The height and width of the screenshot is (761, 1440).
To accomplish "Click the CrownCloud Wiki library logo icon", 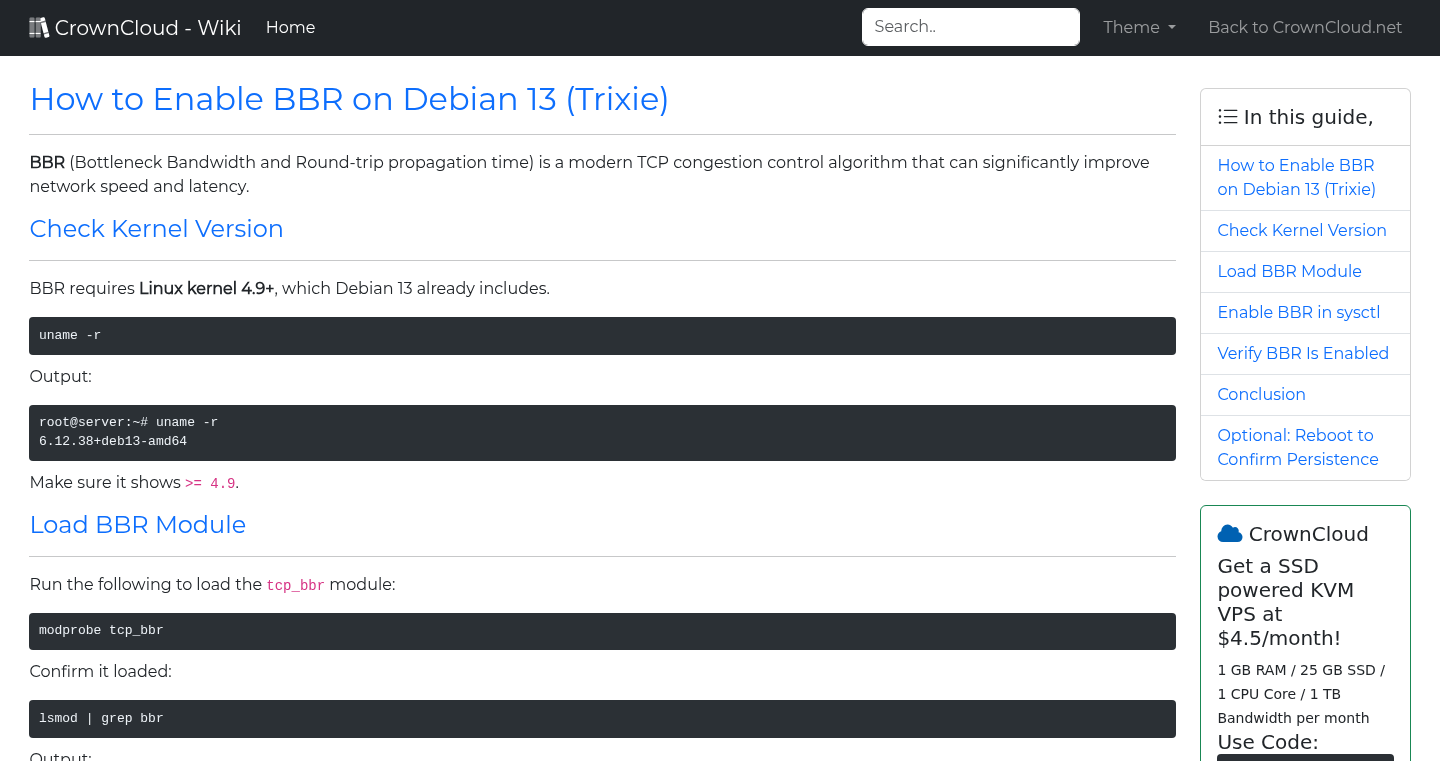I will tap(39, 26).
